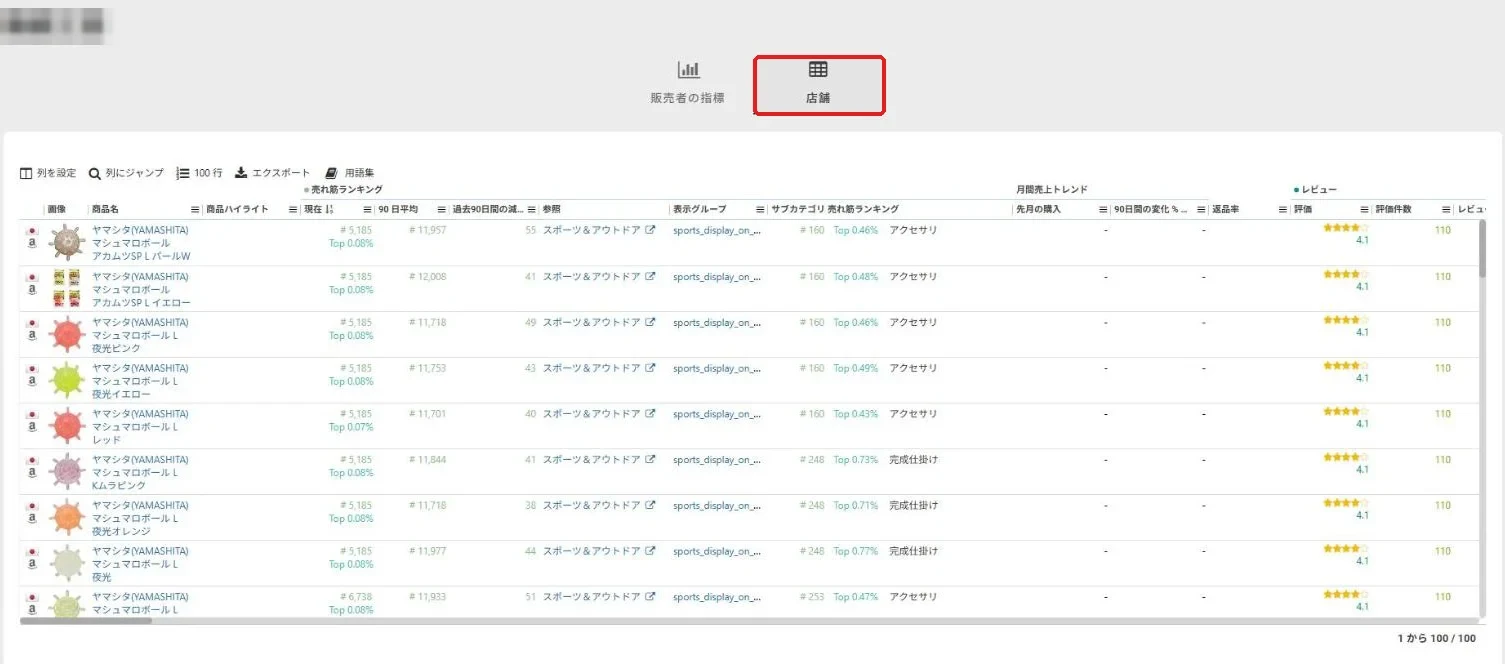Click the 画像 column header

point(57,209)
